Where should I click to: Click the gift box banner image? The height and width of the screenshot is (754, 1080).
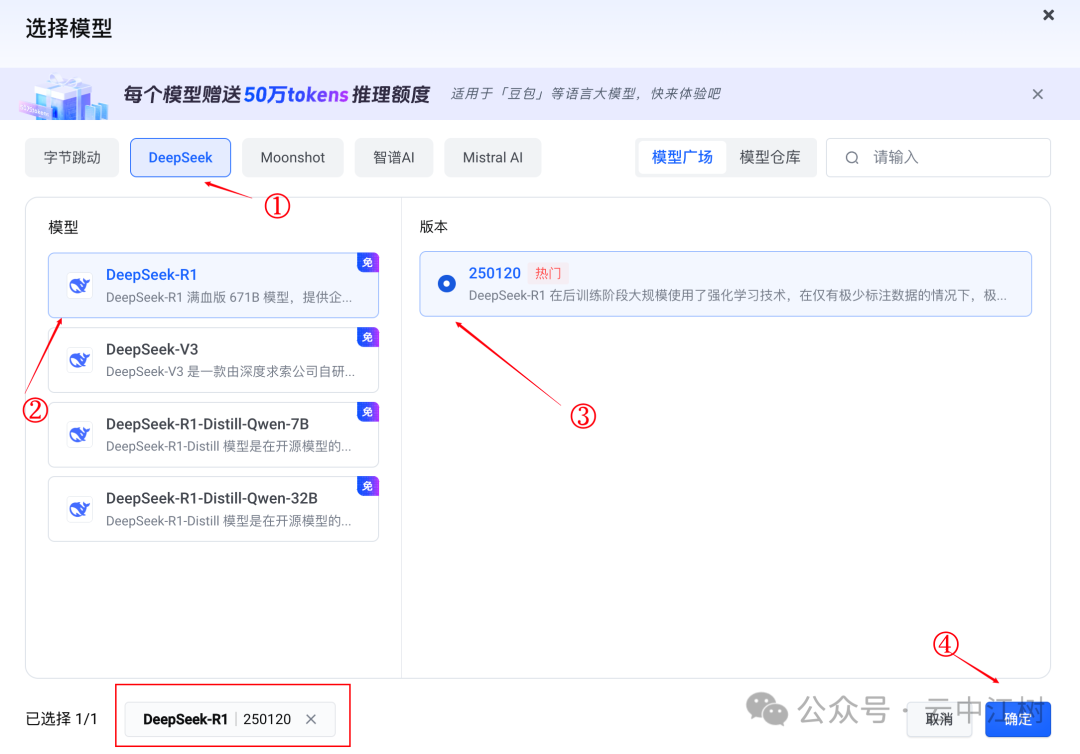tap(63, 96)
